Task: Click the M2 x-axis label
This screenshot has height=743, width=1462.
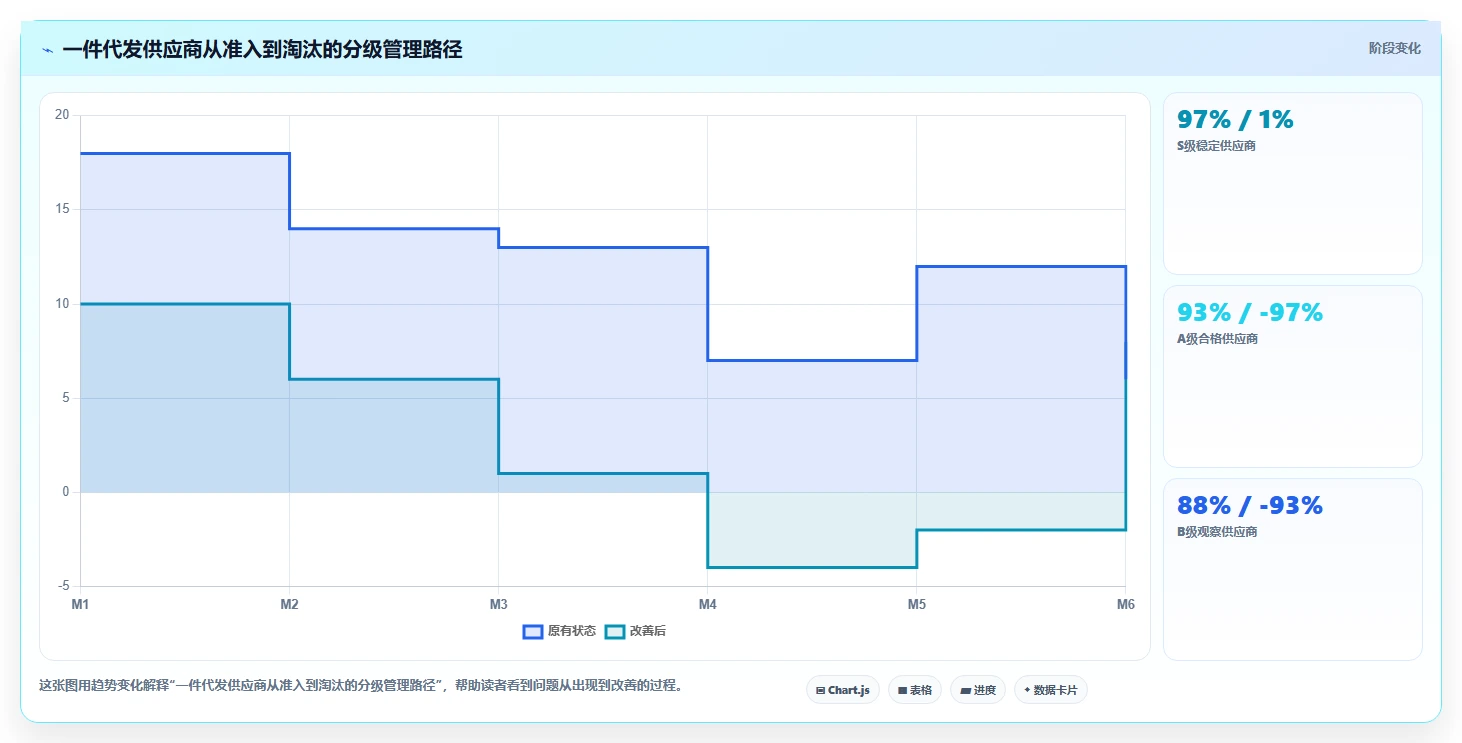Action: [x=289, y=604]
